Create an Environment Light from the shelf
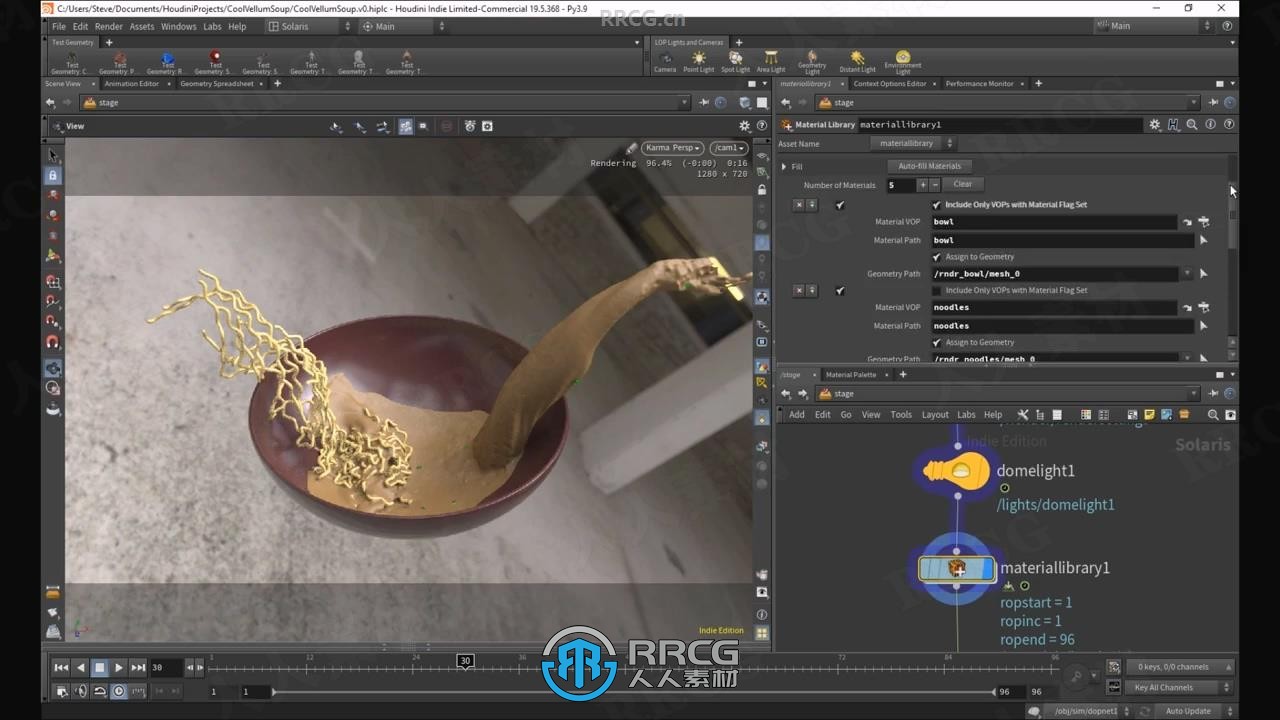Viewport: 1280px width, 720px height. (903, 62)
